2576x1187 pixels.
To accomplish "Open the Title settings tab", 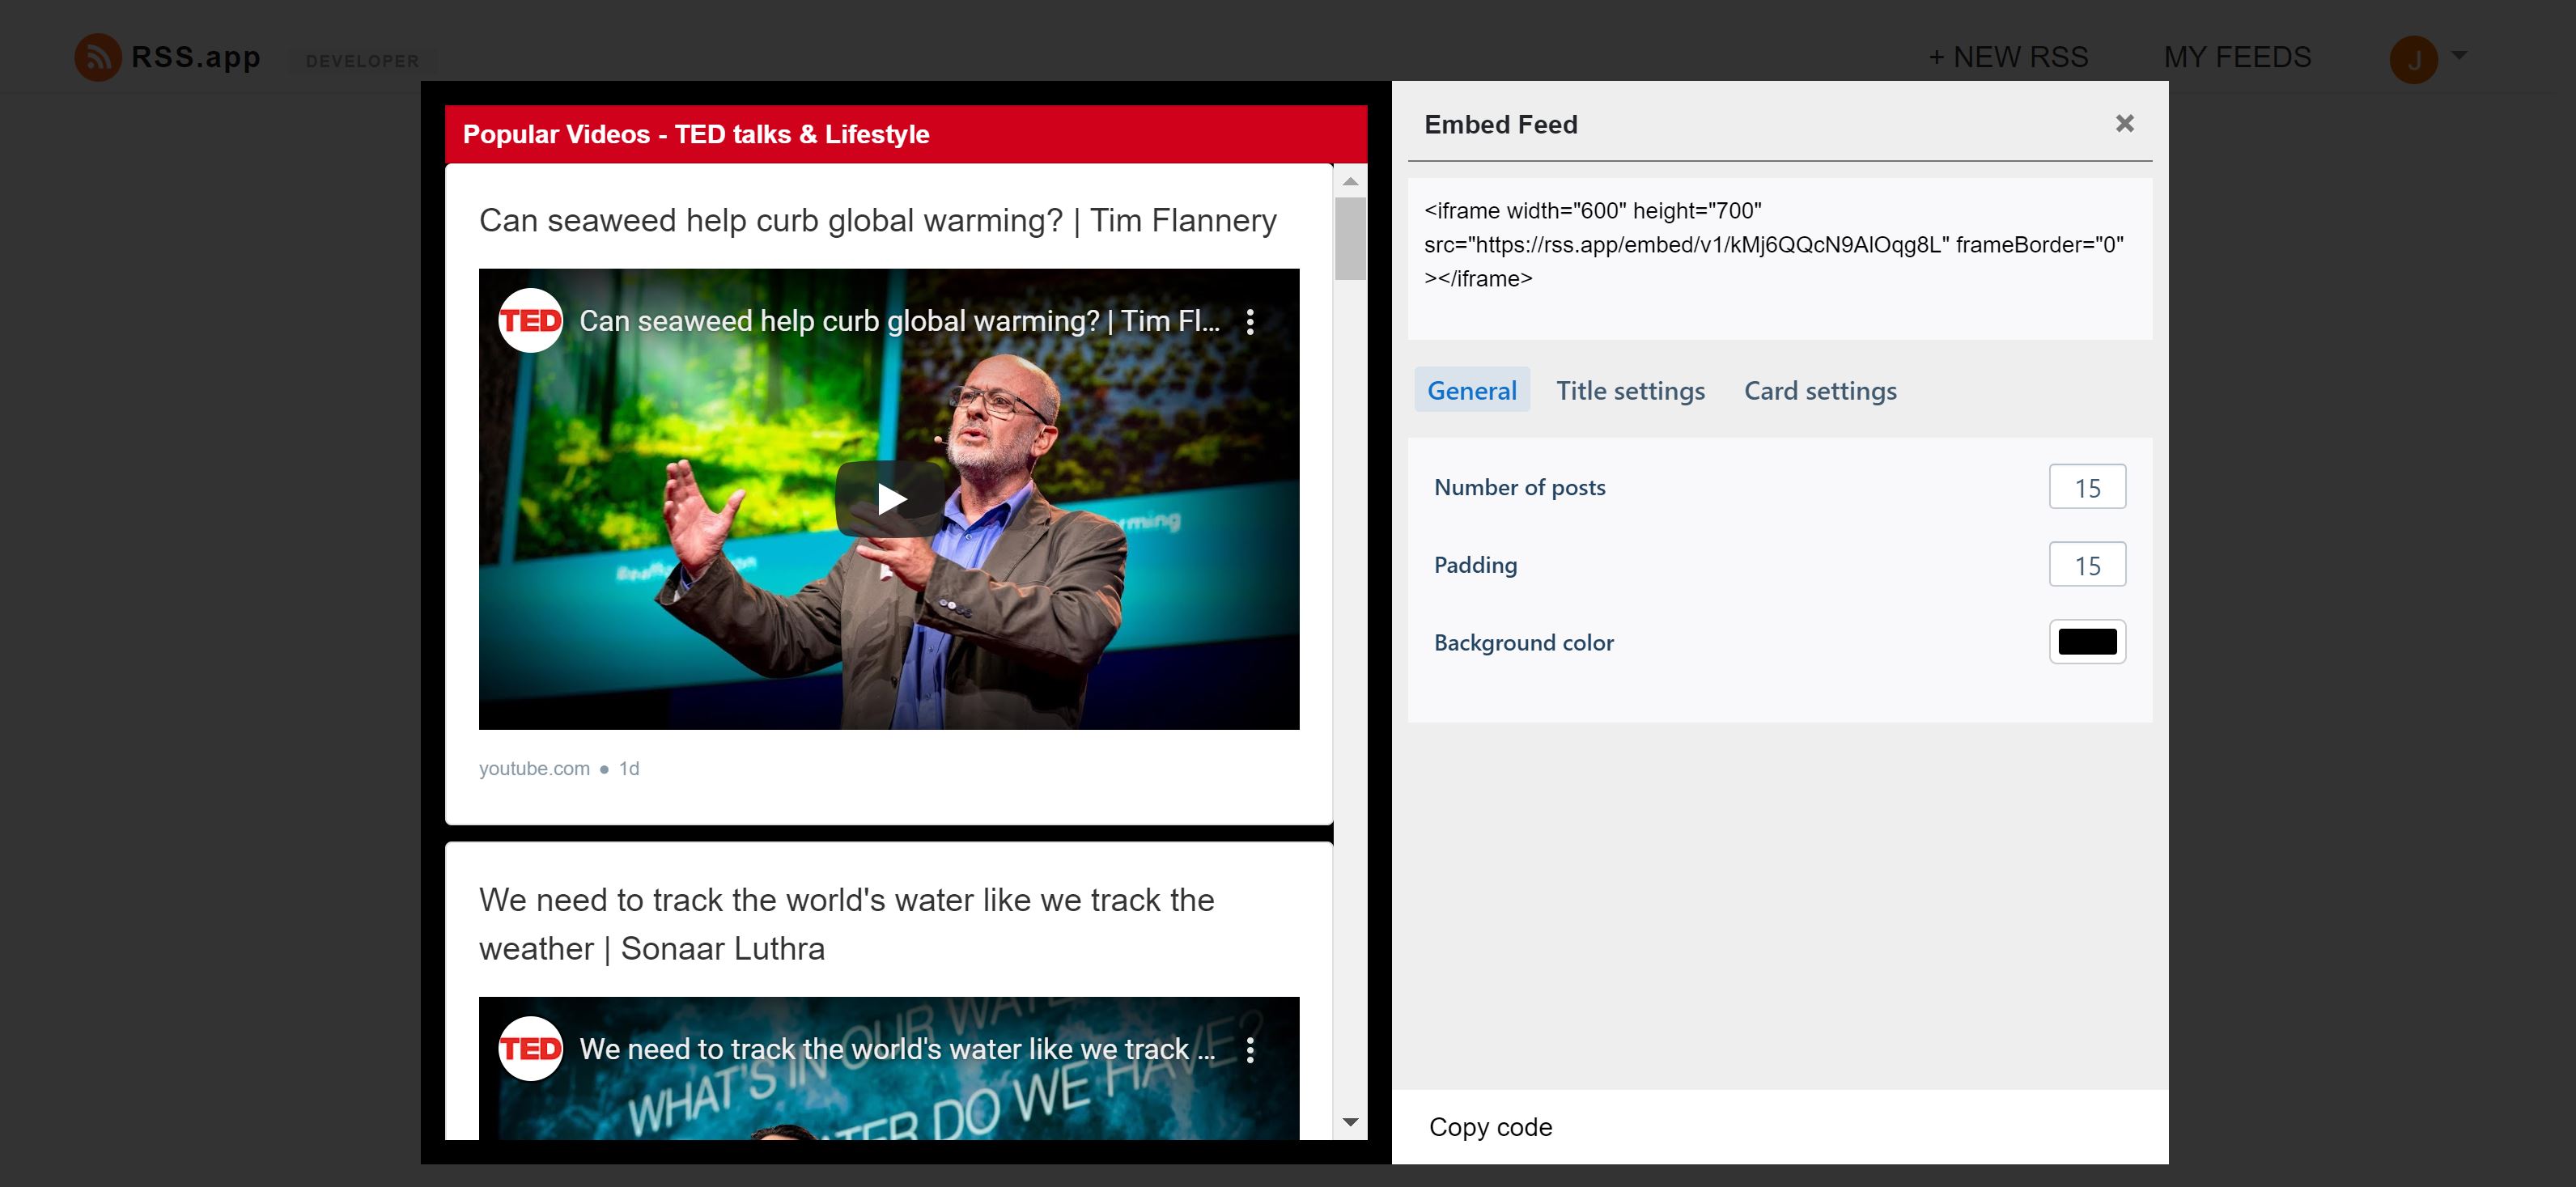I will point(1630,390).
